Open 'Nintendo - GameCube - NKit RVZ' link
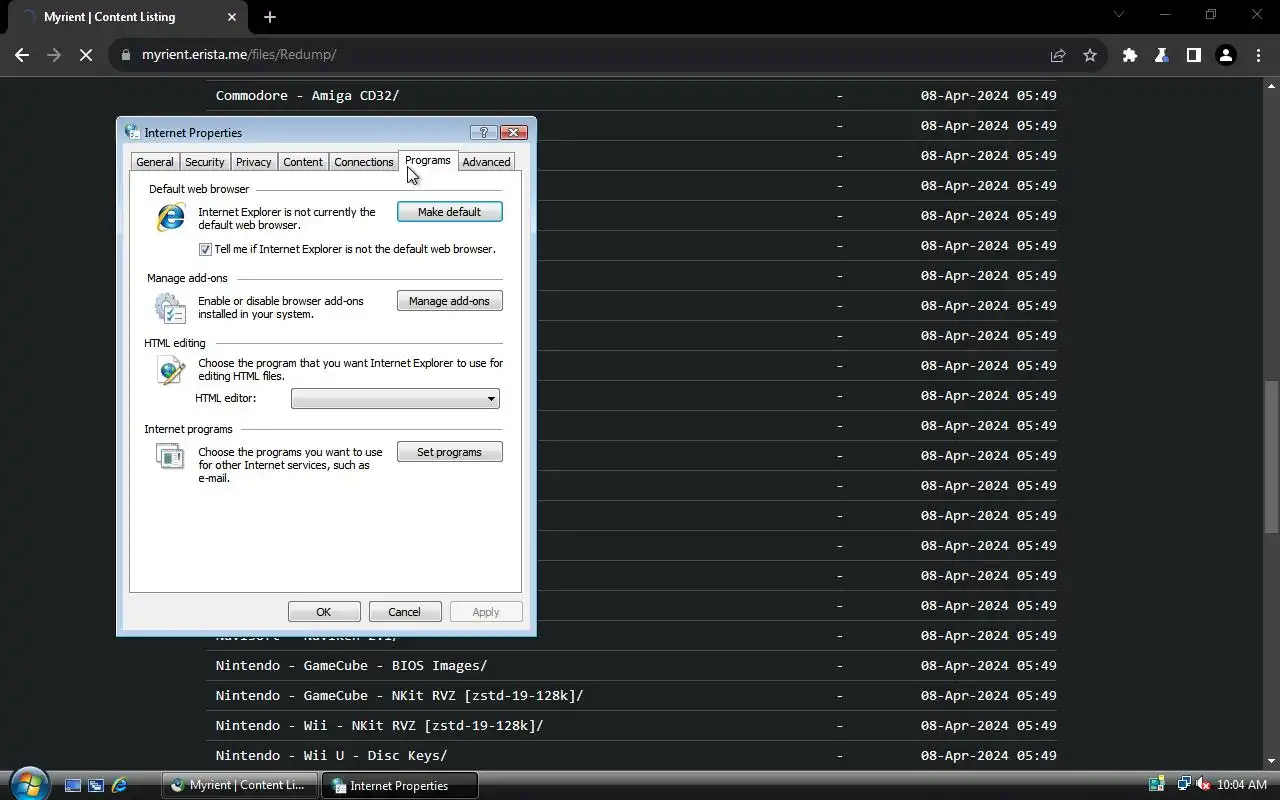The width and height of the screenshot is (1280, 800). [400, 695]
